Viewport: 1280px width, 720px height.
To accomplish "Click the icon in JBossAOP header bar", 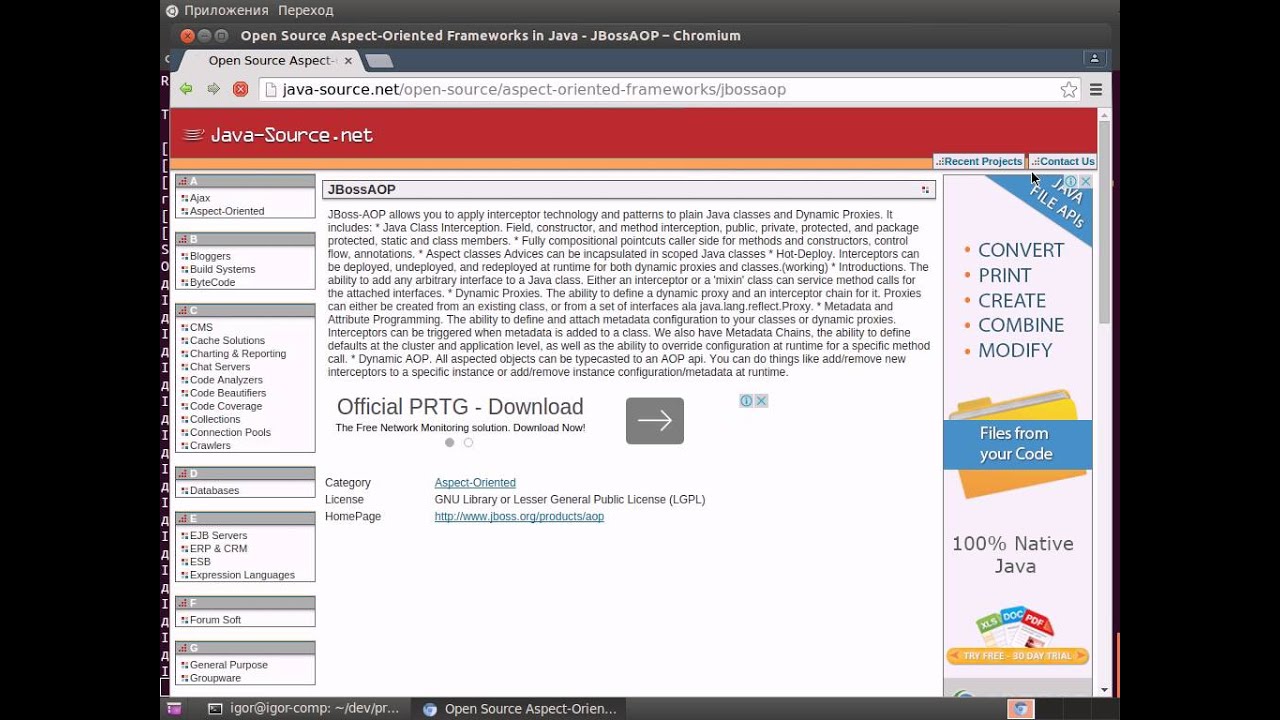I will (x=925, y=189).
